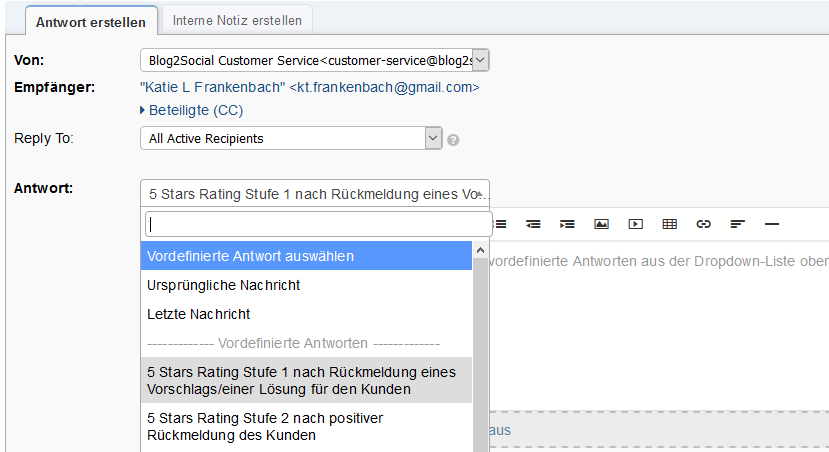Select Vordefinierte Antwort auswählen option
Image resolution: width=829 pixels, height=452 pixels.
[306, 256]
